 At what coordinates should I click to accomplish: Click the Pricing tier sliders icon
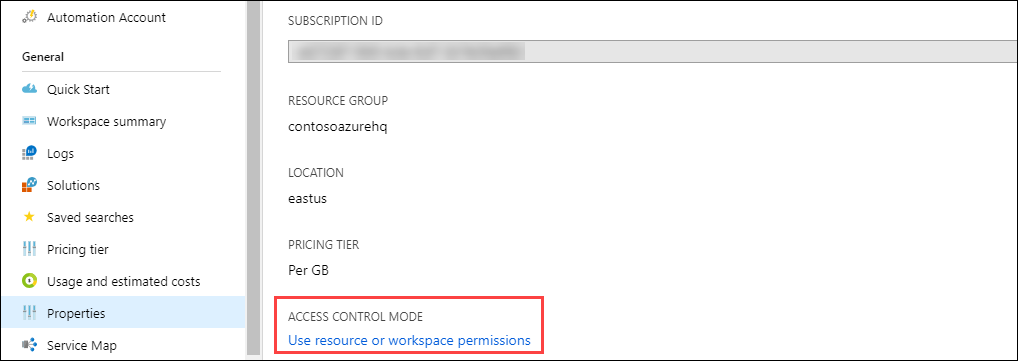(30, 249)
